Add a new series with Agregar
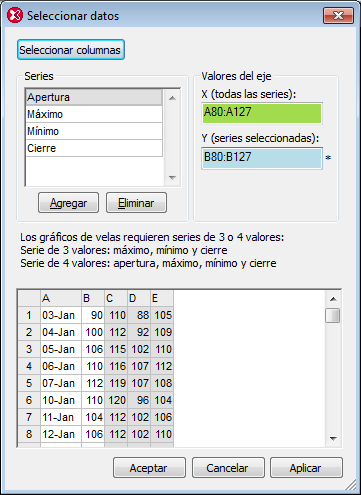The image size is (361, 495). click(x=68, y=203)
